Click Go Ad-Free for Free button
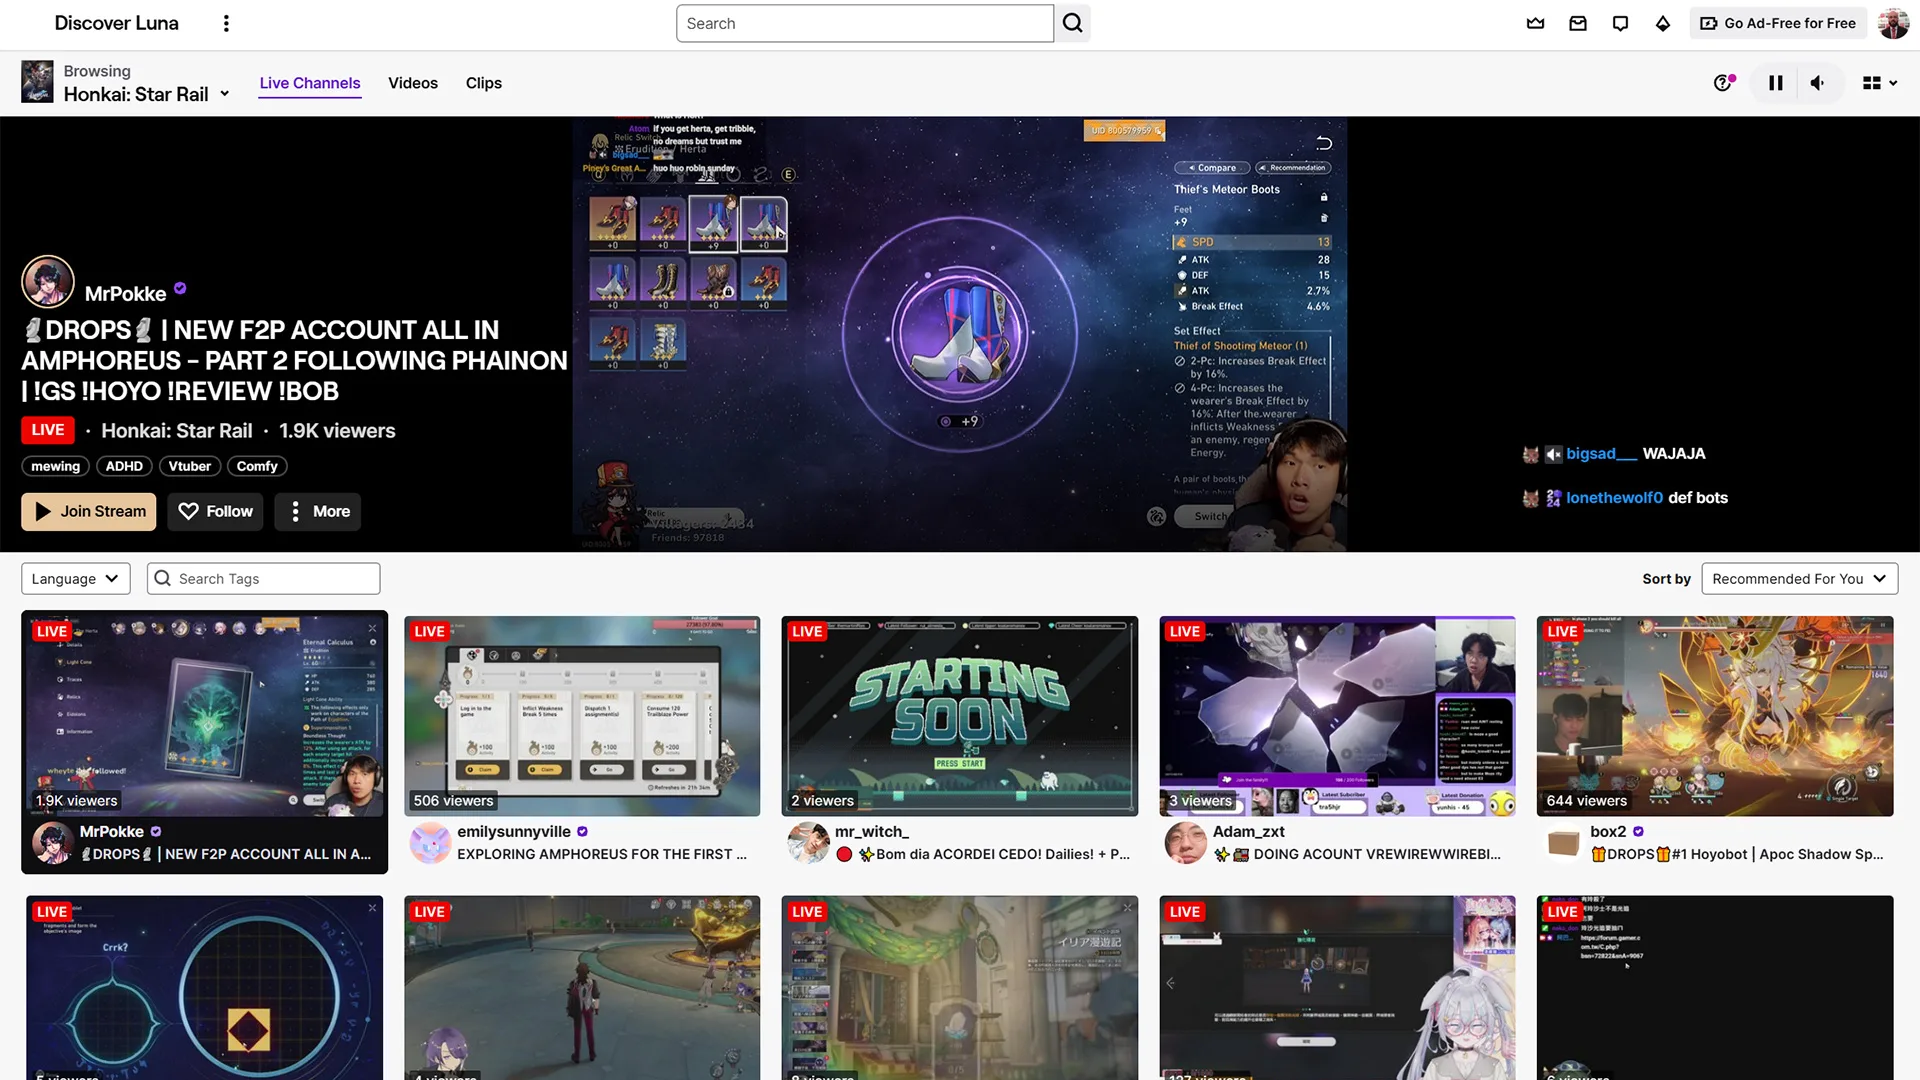The width and height of the screenshot is (1920, 1080). tap(1778, 23)
